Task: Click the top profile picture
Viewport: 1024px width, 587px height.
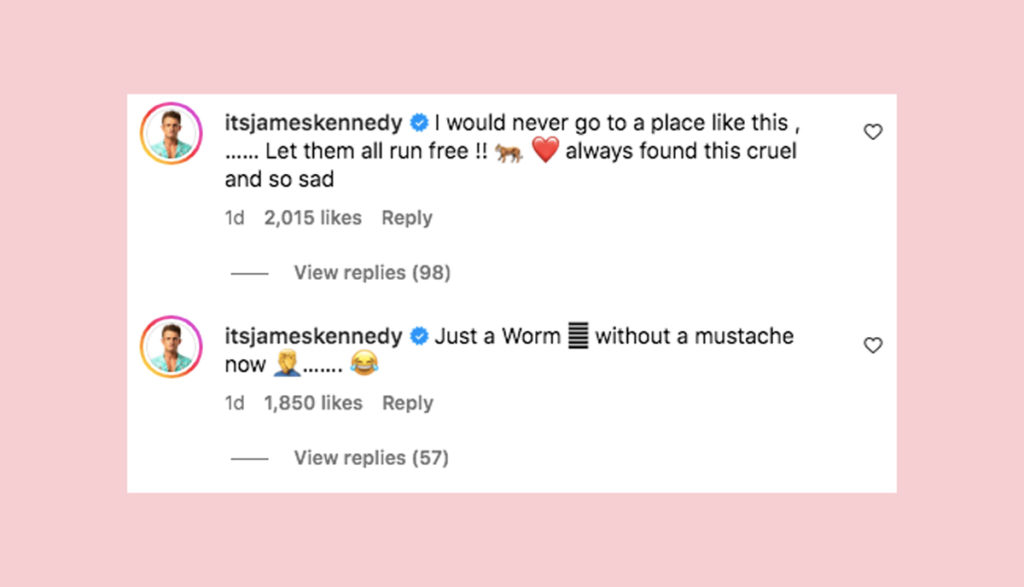Action: (170, 133)
